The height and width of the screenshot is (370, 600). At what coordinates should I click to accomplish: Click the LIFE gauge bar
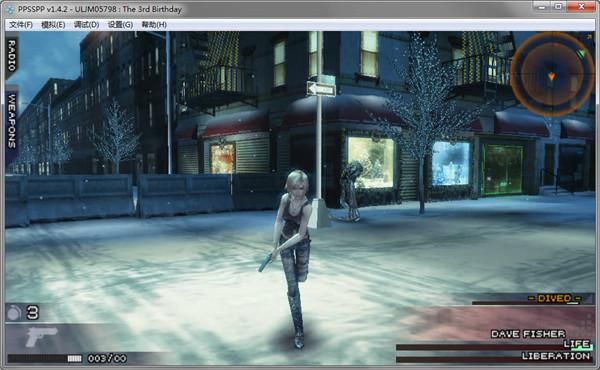pos(494,347)
